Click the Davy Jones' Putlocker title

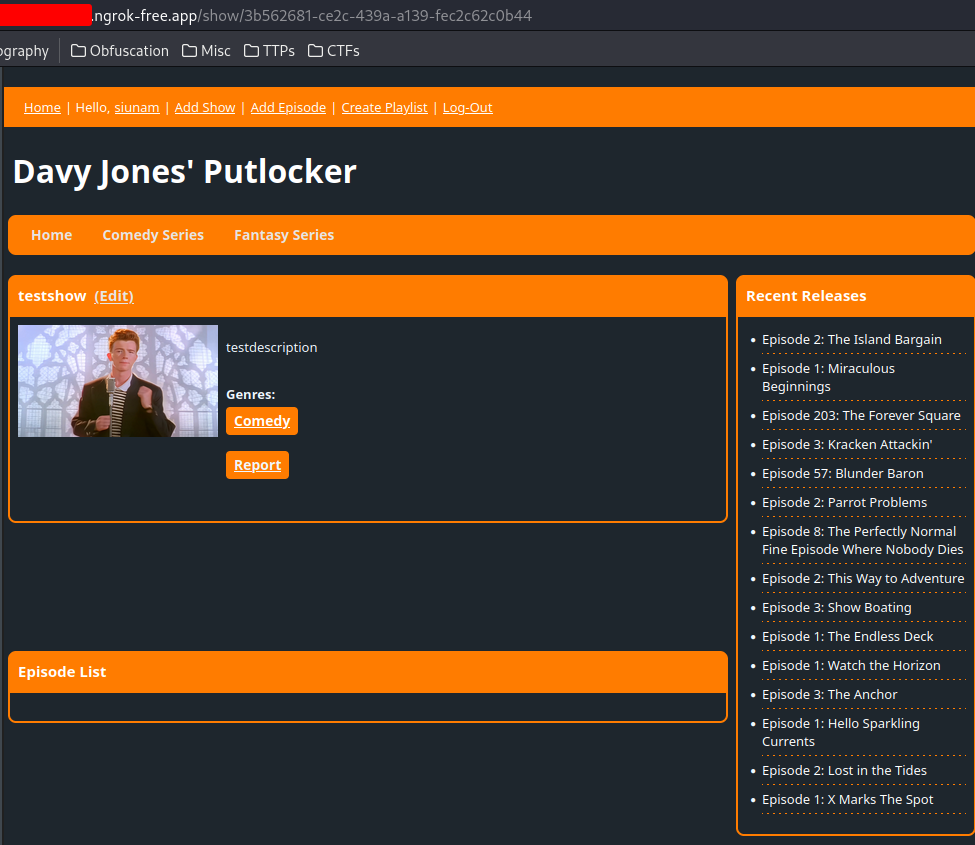[x=185, y=172]
